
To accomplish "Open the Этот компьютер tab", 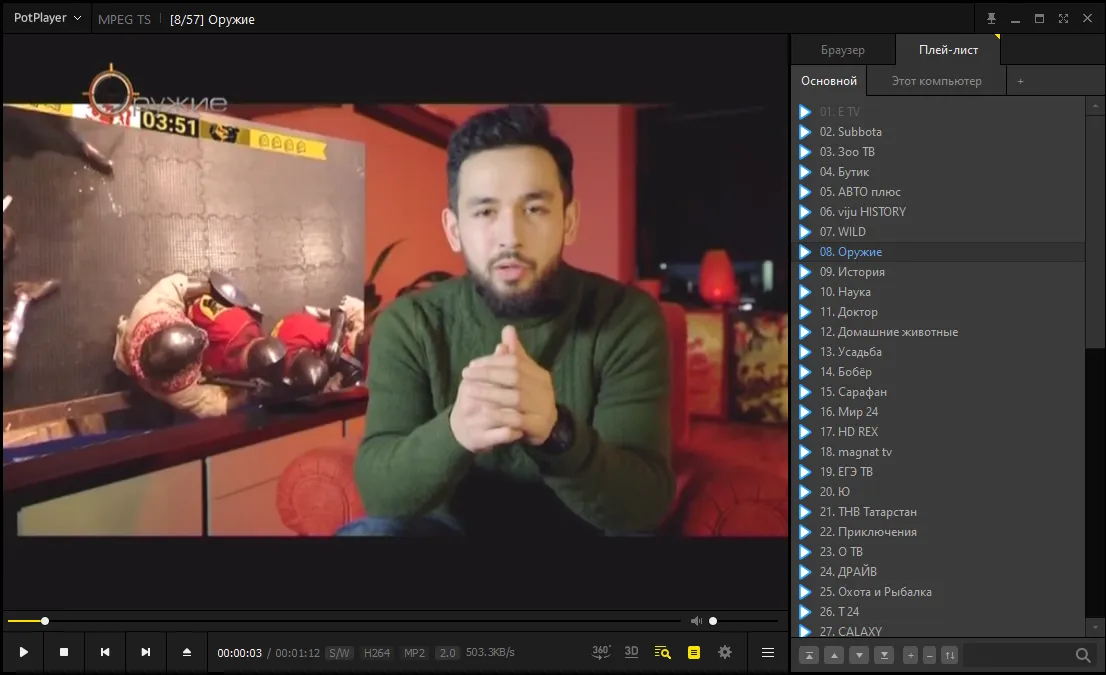I will click(x=936, y=81).
